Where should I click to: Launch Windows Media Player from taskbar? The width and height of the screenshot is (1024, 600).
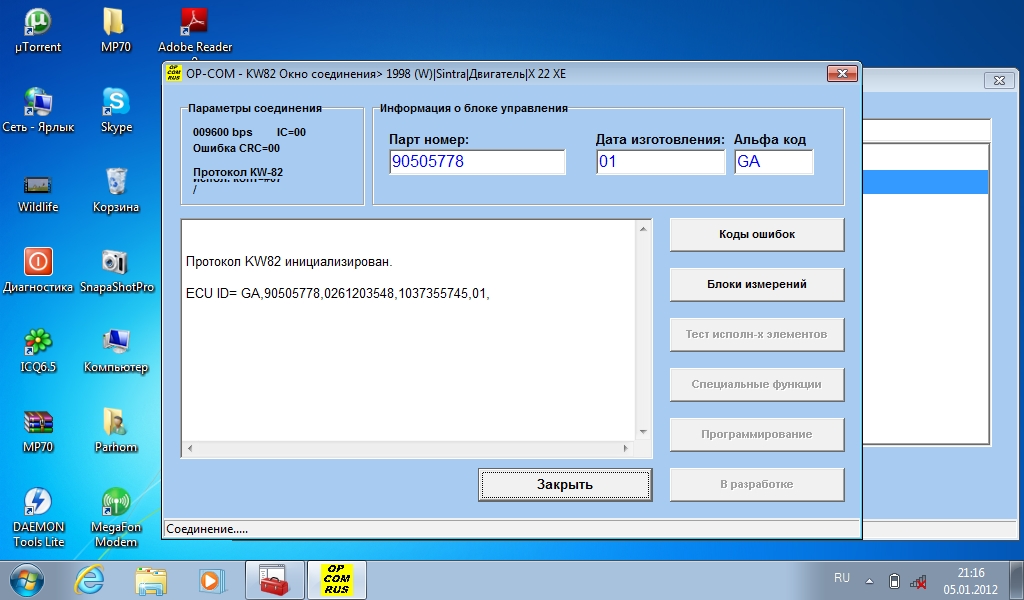tap(212, 580)
